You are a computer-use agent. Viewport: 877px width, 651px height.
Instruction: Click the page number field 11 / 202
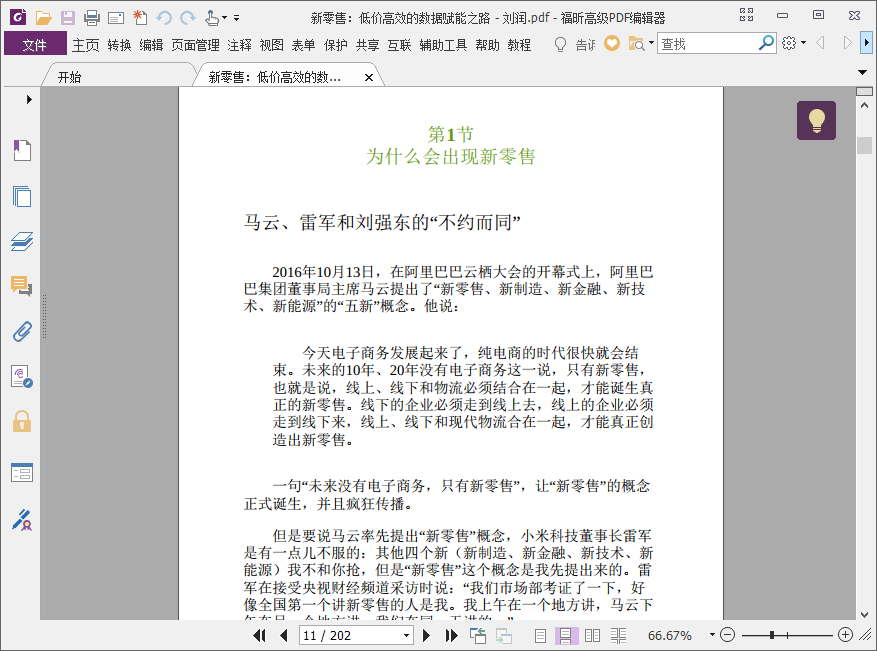coord(350,635)
